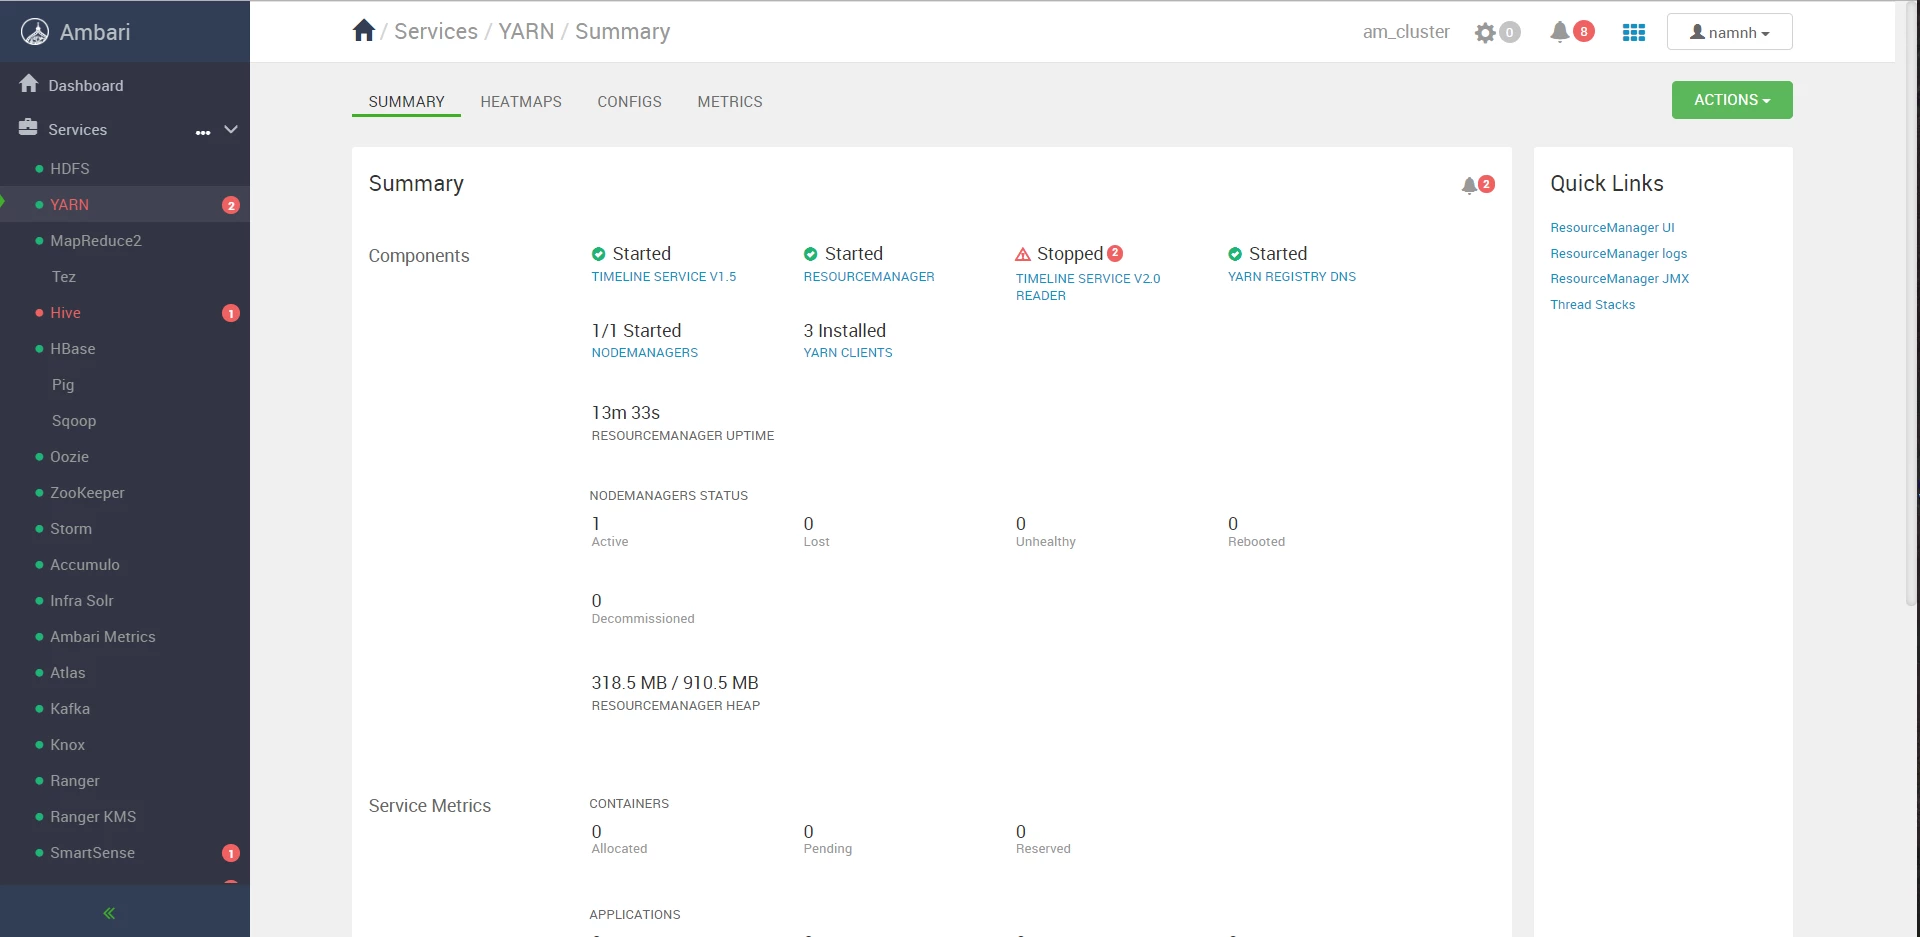Open the Summary panel alerts bell
This screenshot has width=1920, height=937.
click(1469, 185)
